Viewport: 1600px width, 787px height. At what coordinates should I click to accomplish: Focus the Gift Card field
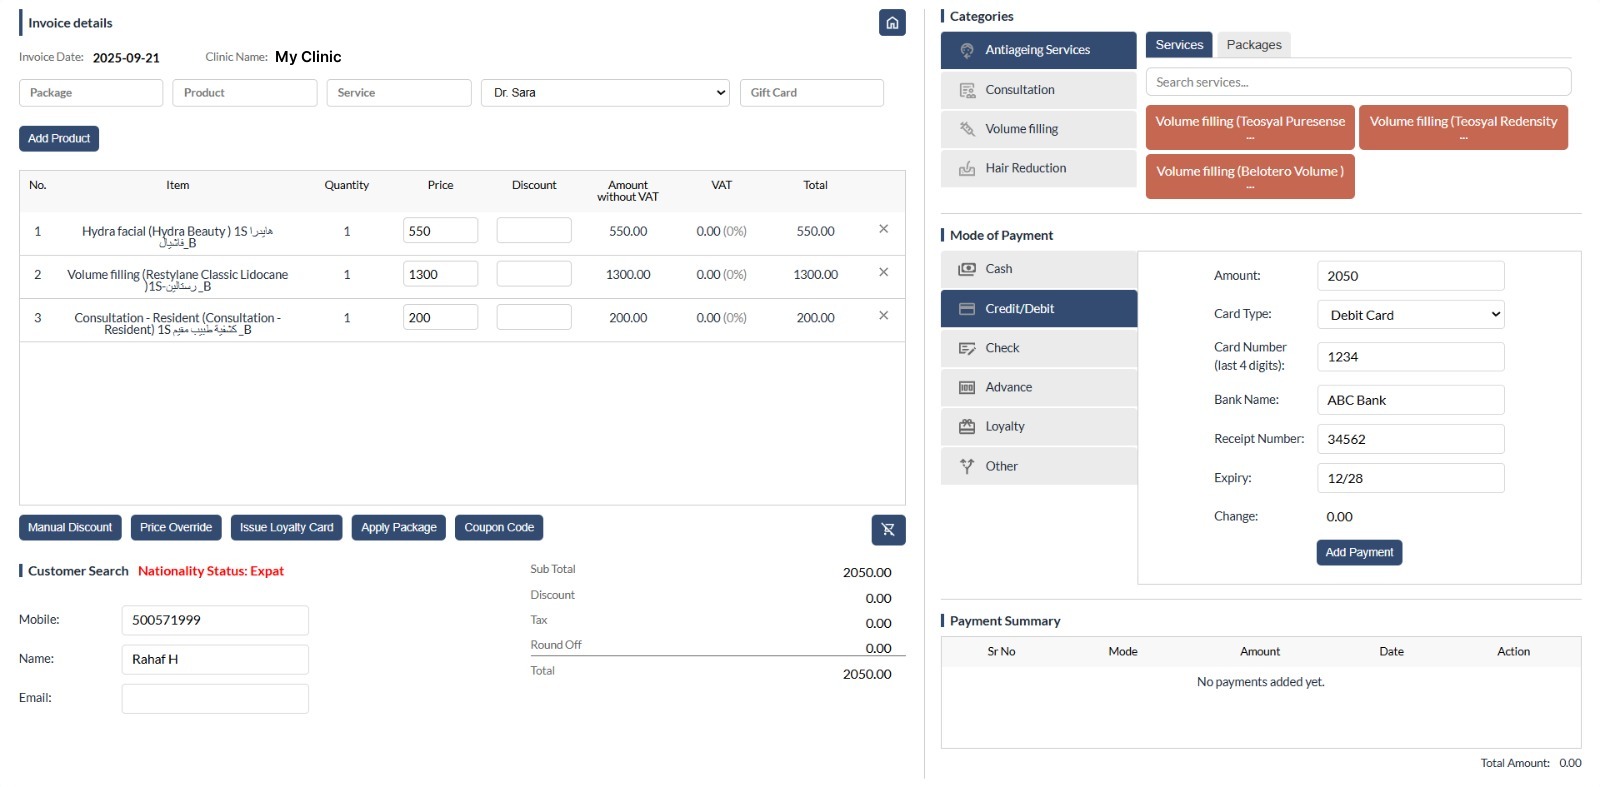(x=812, y=93)
